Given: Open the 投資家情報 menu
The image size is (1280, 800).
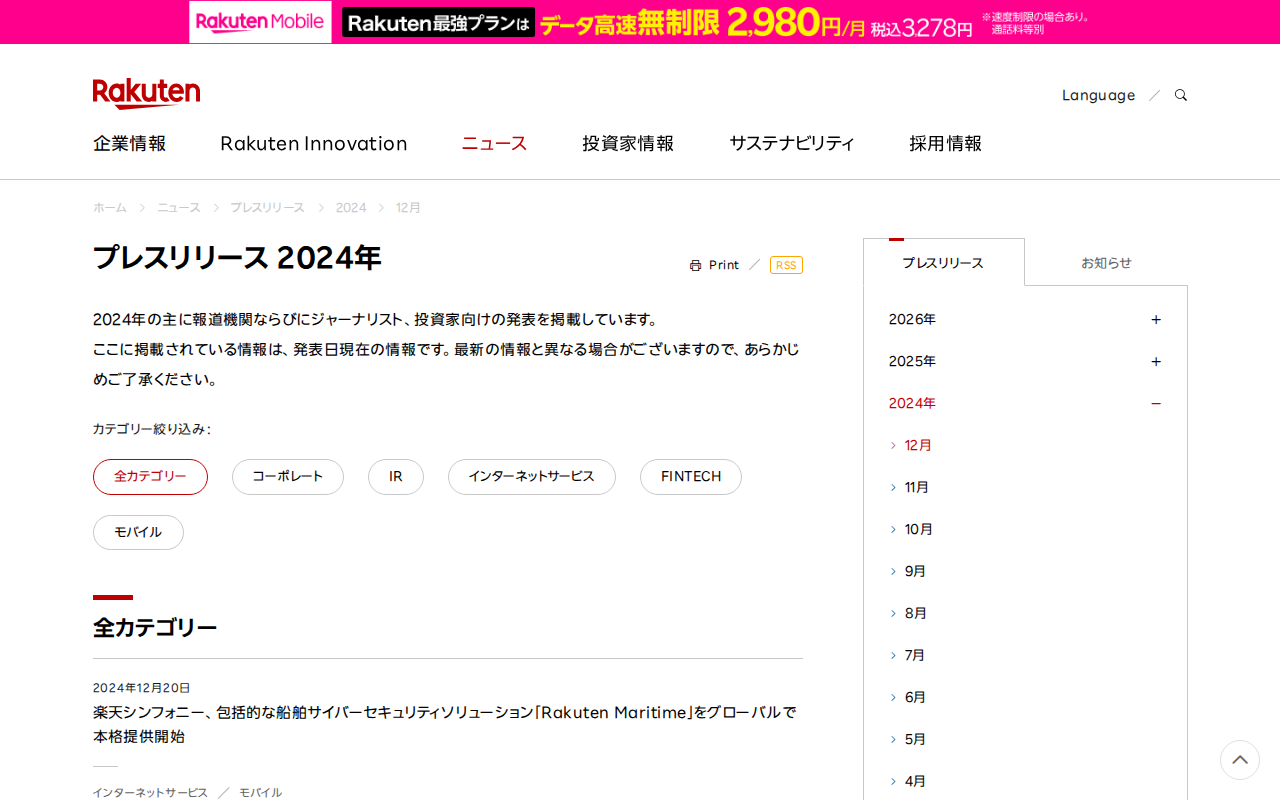Looking at the screenshot, I should pyautogui.click(x=627, y=143).
